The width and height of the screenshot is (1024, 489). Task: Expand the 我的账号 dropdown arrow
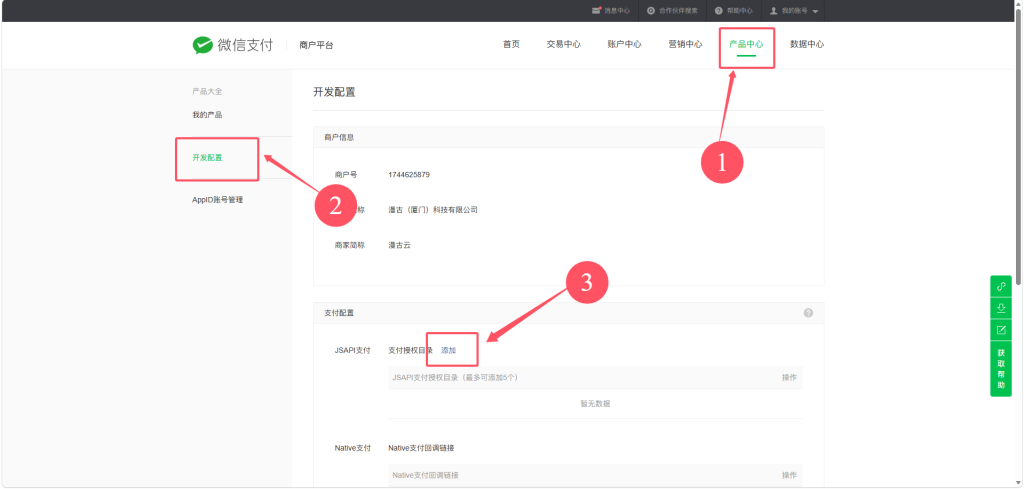(x=815, y=12)
